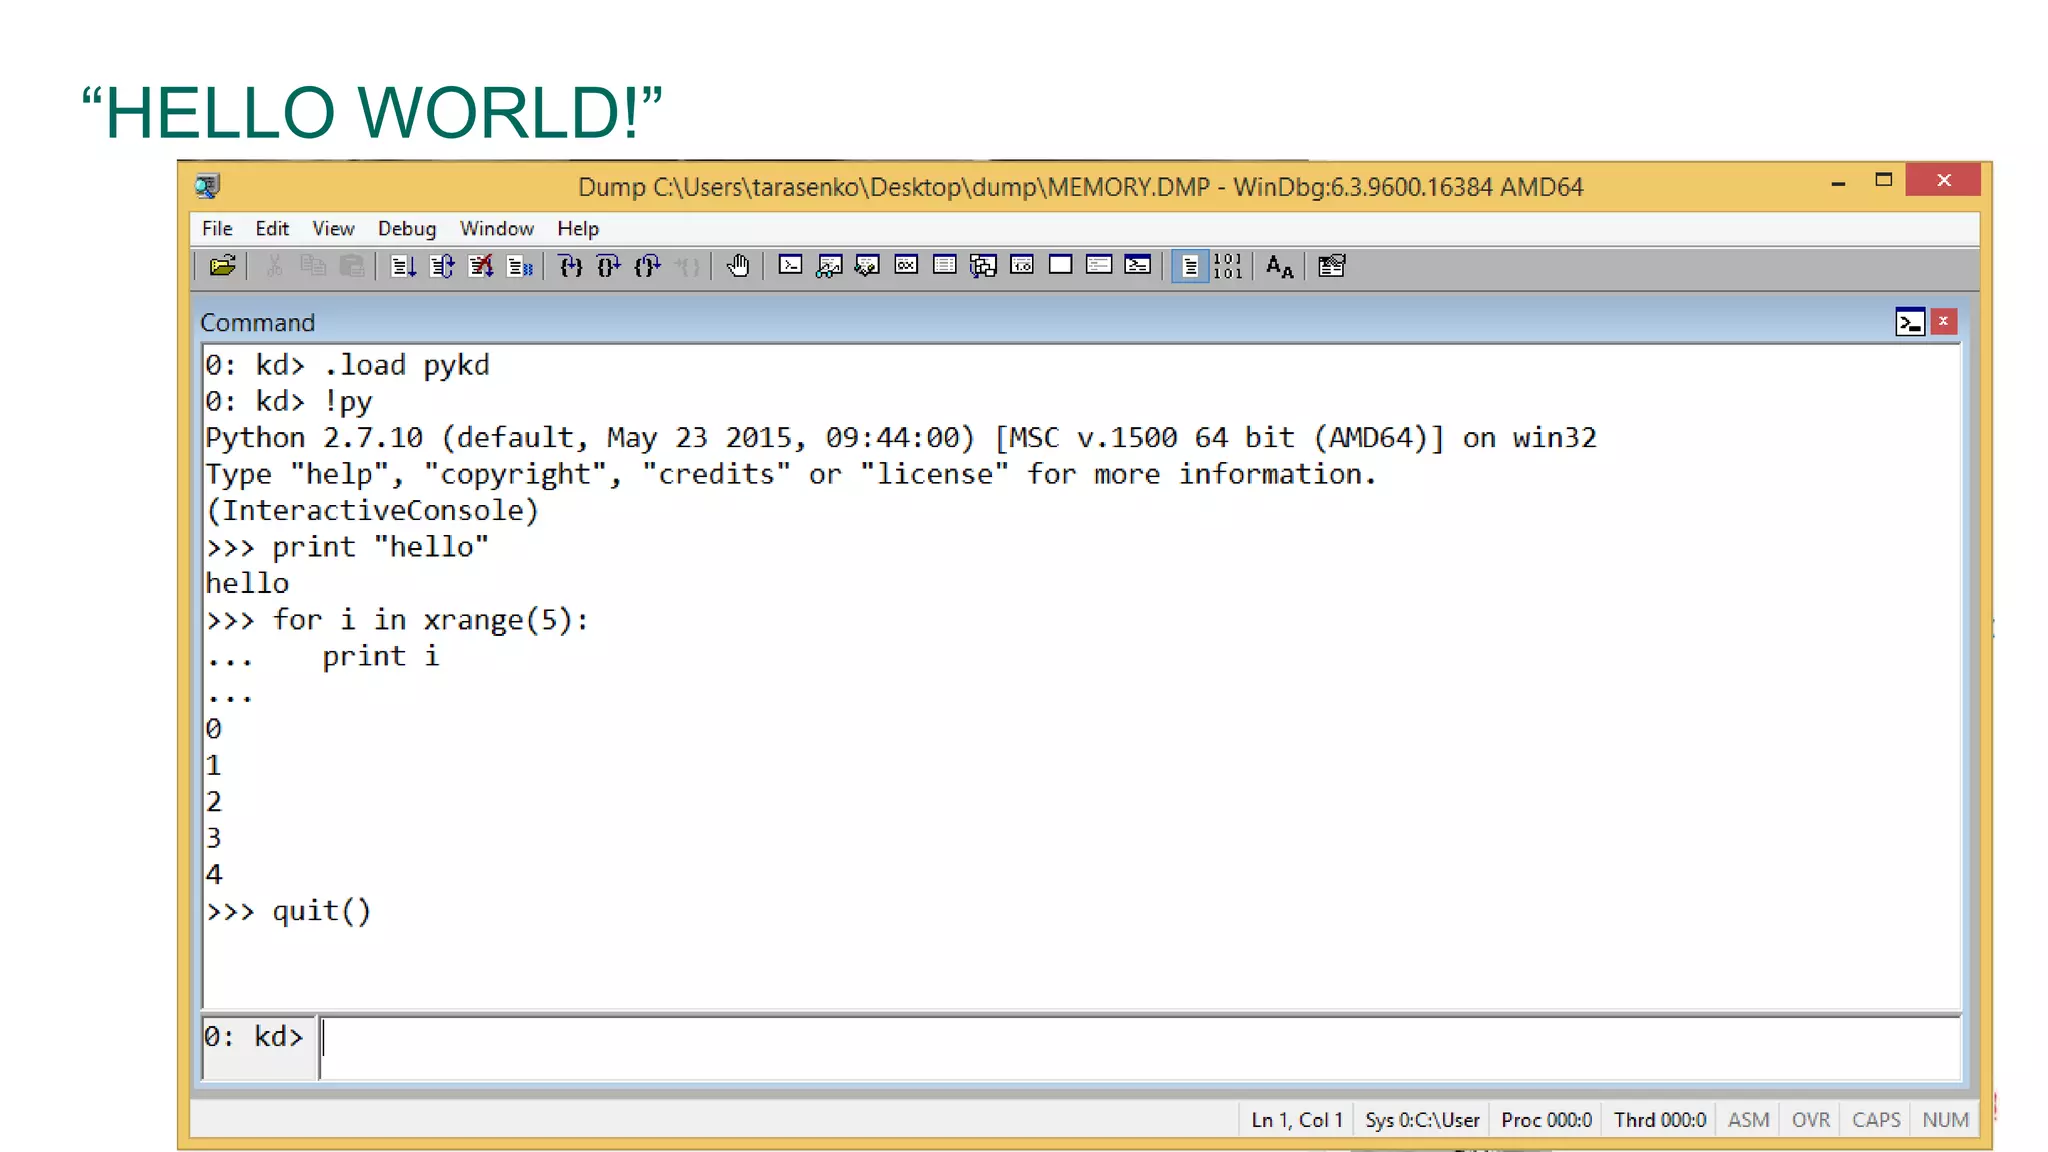Open the Call Stack window icon
The width and height of the screenshot is (2048, 1152).
pyautogui.click(x=983, y=266)
